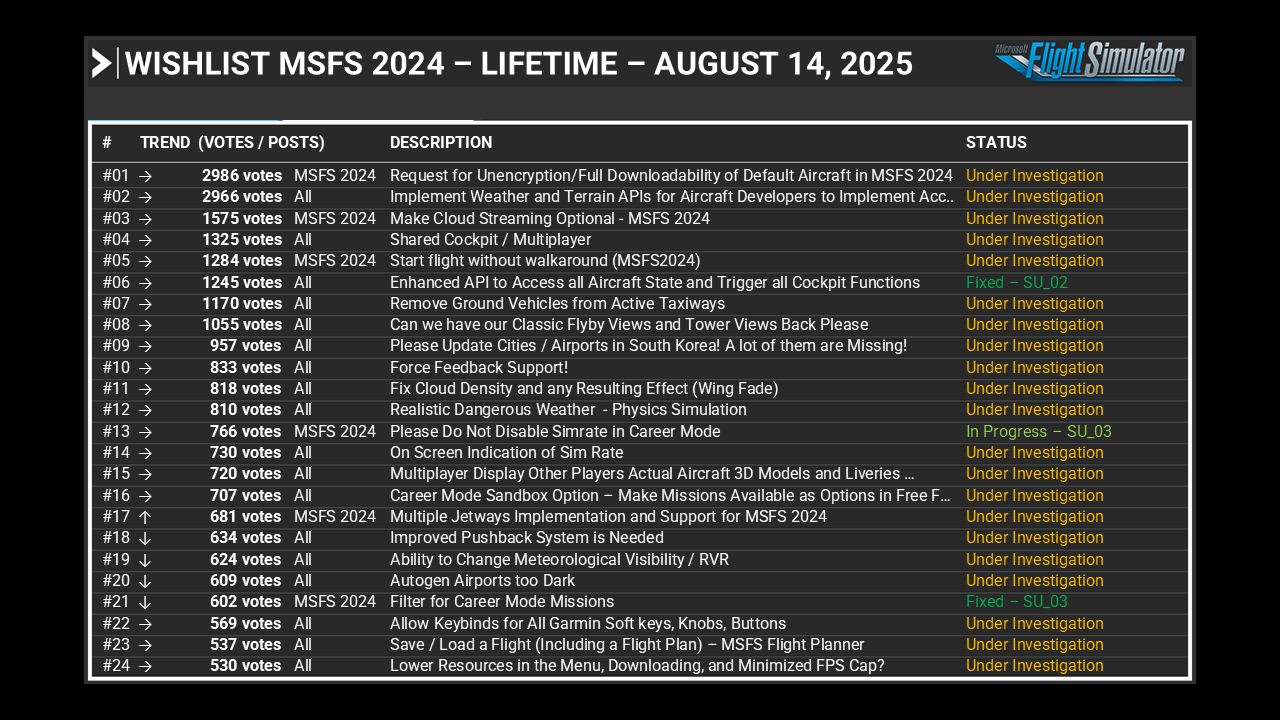Click 'Filter for Career Mode Missions' entry
This screenshot has width=1280, height=720.
502,602
